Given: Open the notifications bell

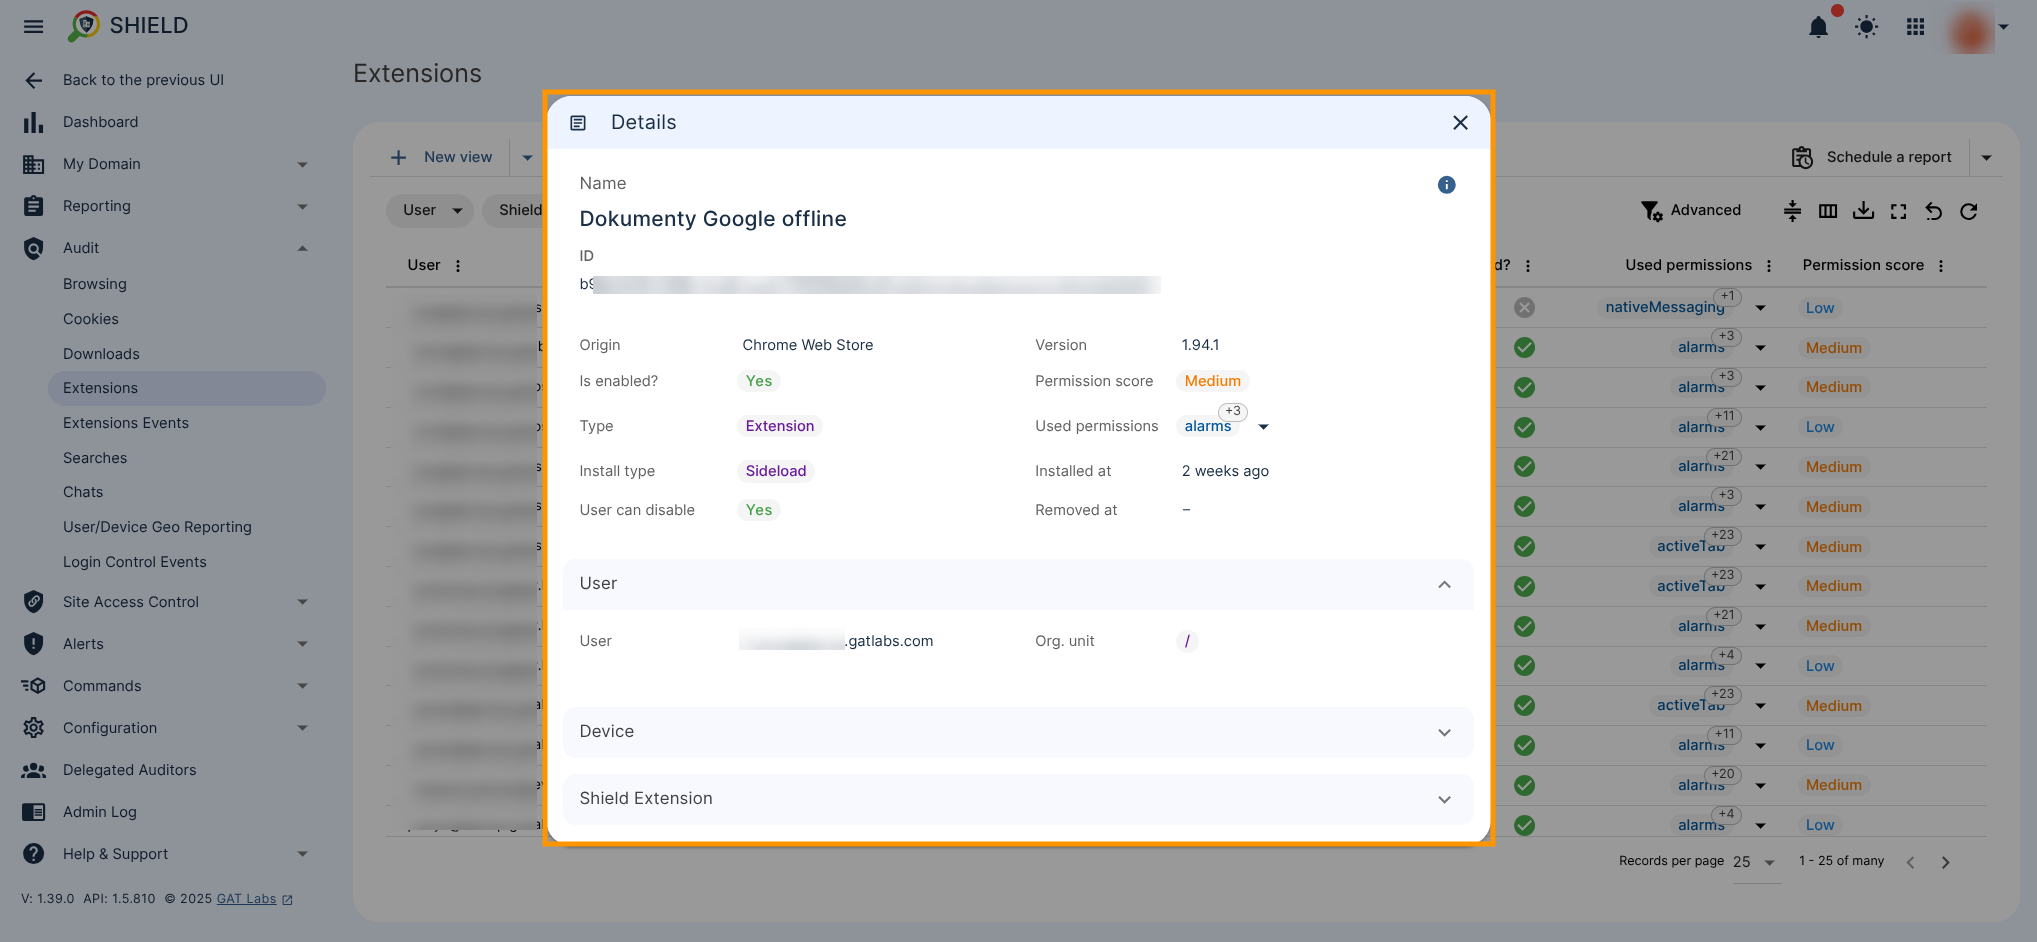Looking at the screenshot, I should point(1818,27).
